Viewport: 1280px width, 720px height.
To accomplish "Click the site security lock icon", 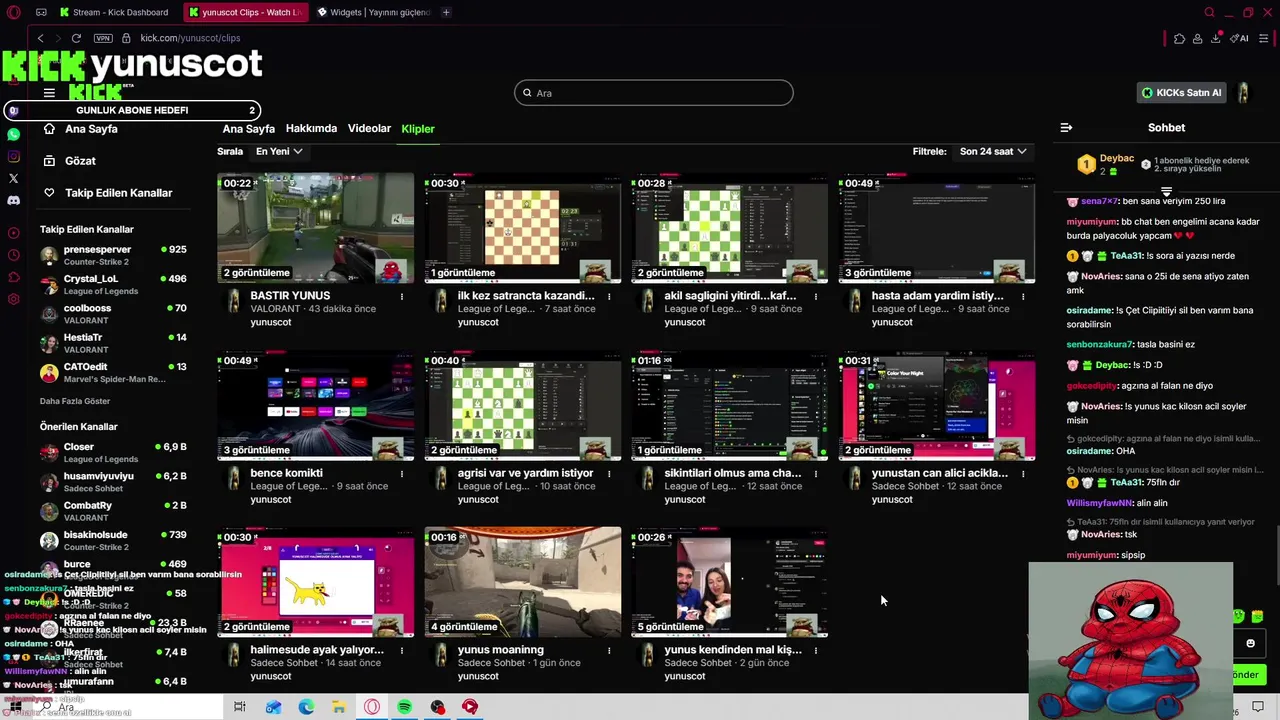I will point(126,38).
